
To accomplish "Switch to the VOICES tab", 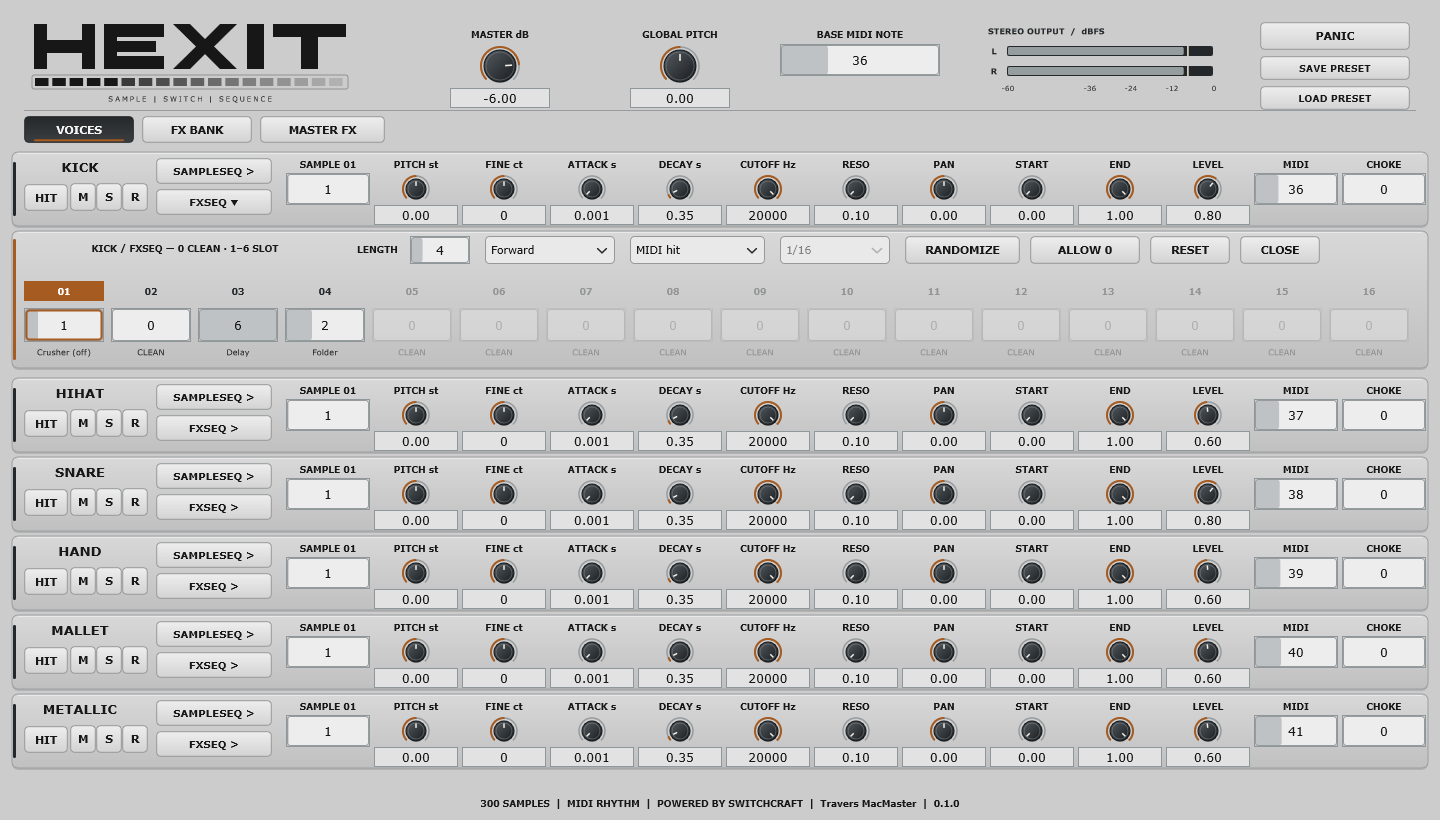I will pos(79,130).
